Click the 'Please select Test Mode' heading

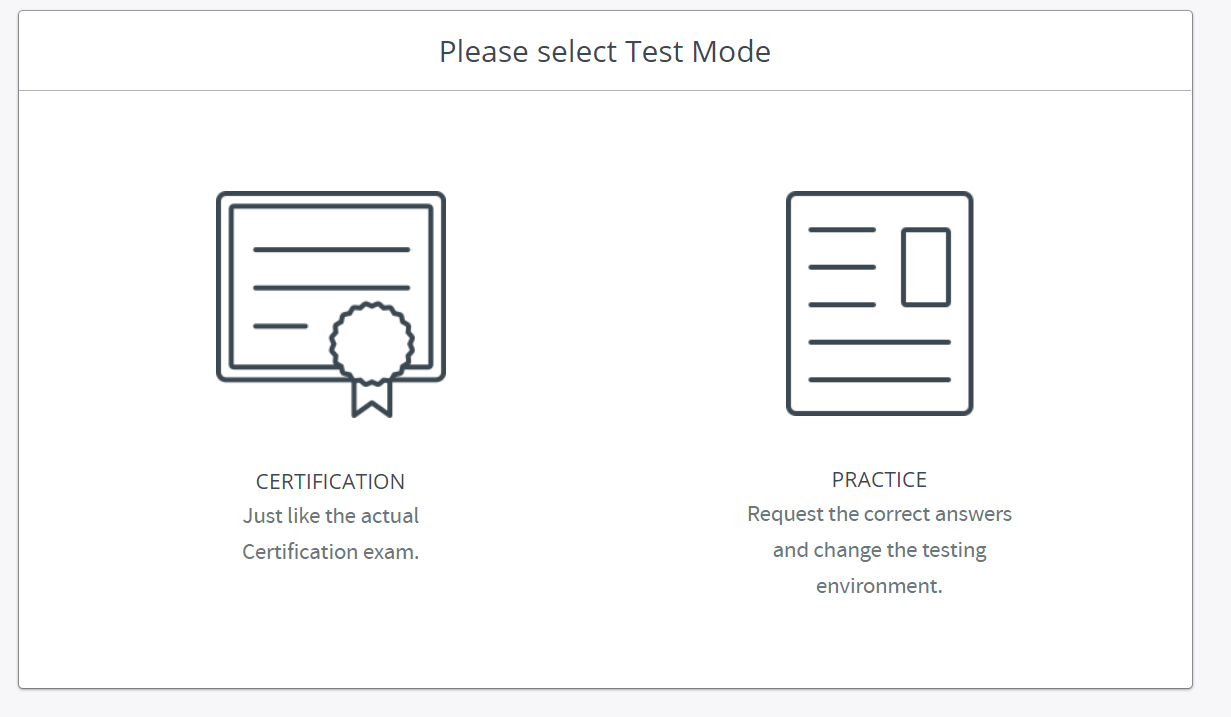[x=605, y=51]
